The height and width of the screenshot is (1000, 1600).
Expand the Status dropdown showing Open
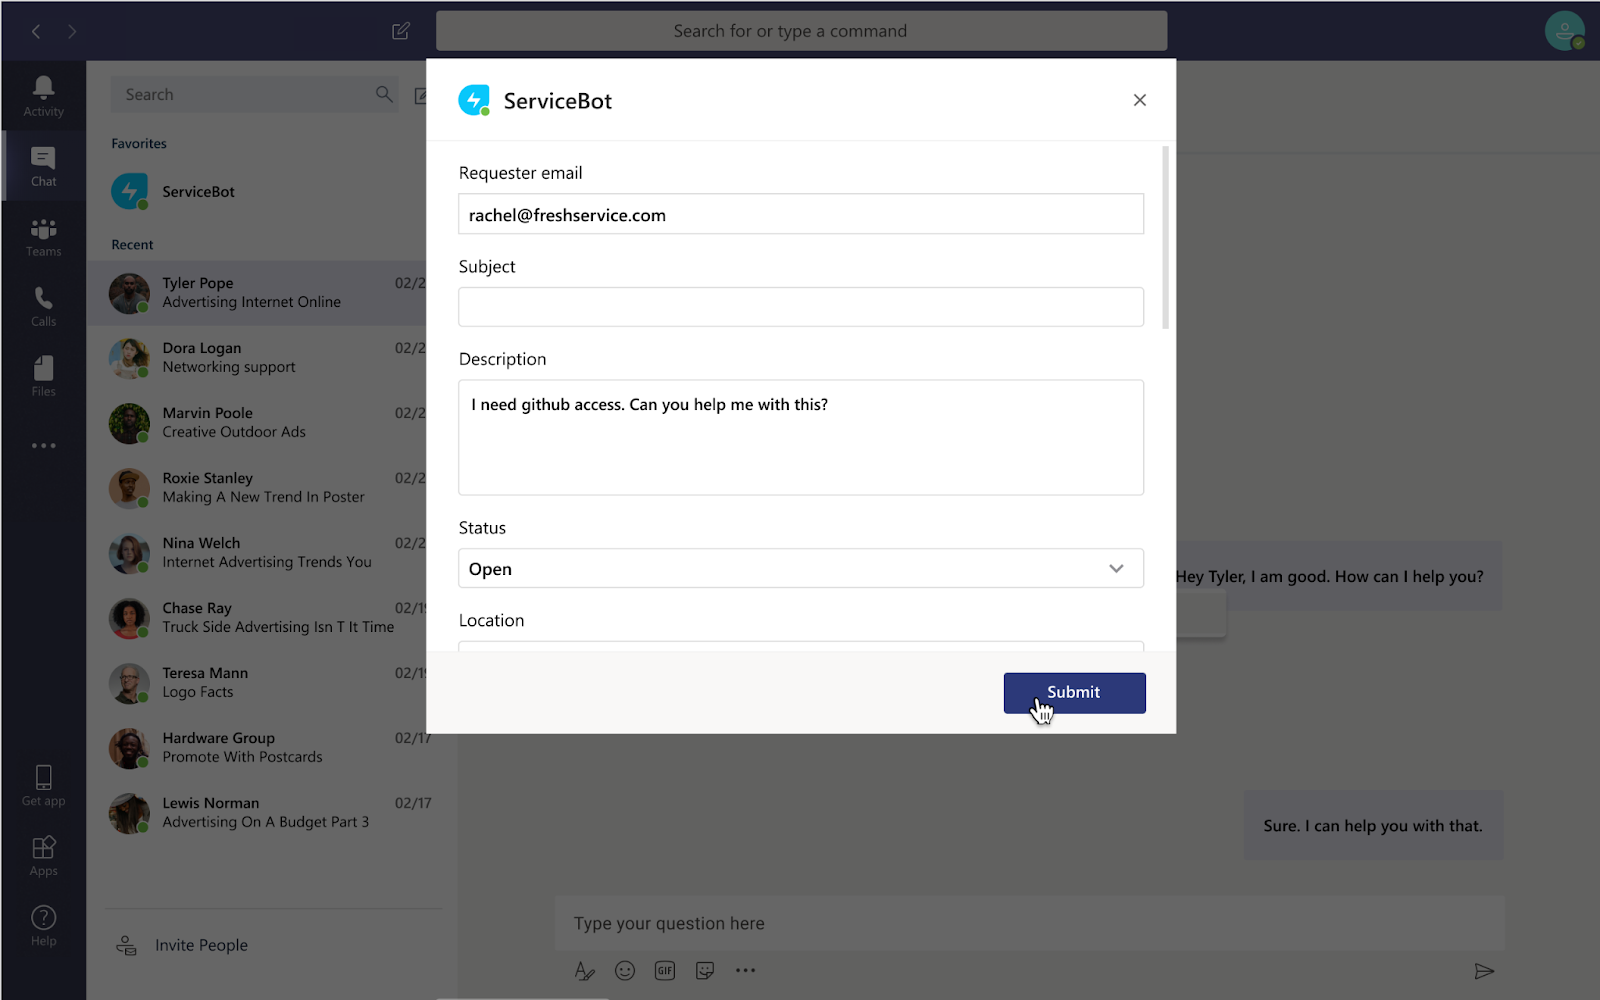pos(801,568)
